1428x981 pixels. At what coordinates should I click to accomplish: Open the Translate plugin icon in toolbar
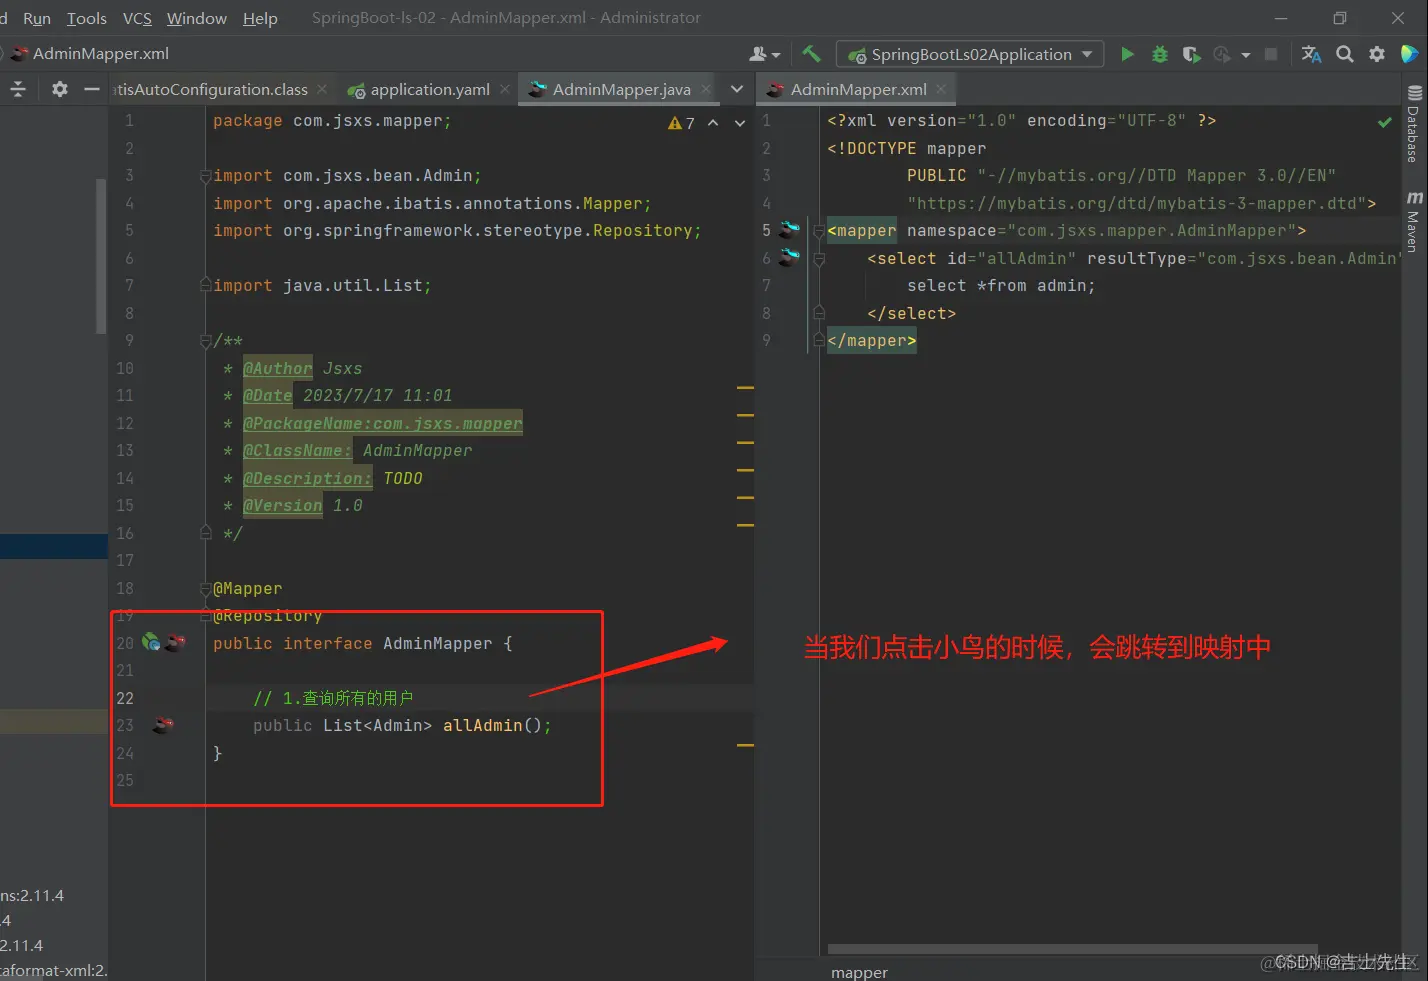(1311, 54)
